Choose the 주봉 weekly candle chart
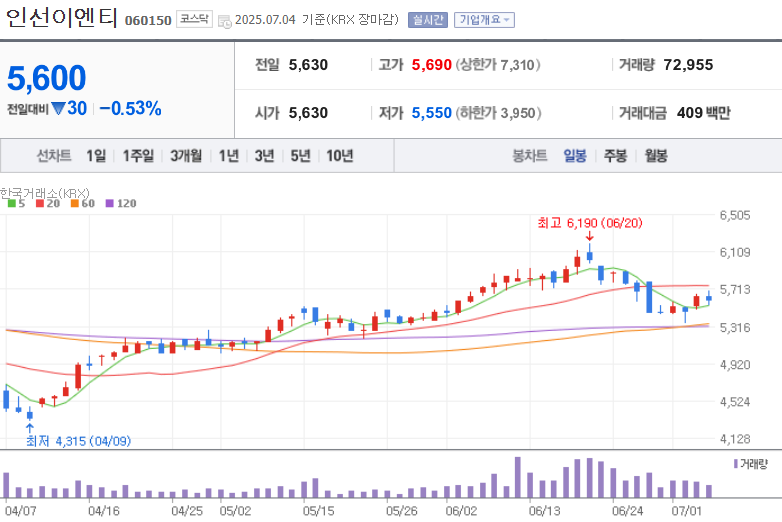This screenshot has width=782, height=522. [x=615, y=156]
